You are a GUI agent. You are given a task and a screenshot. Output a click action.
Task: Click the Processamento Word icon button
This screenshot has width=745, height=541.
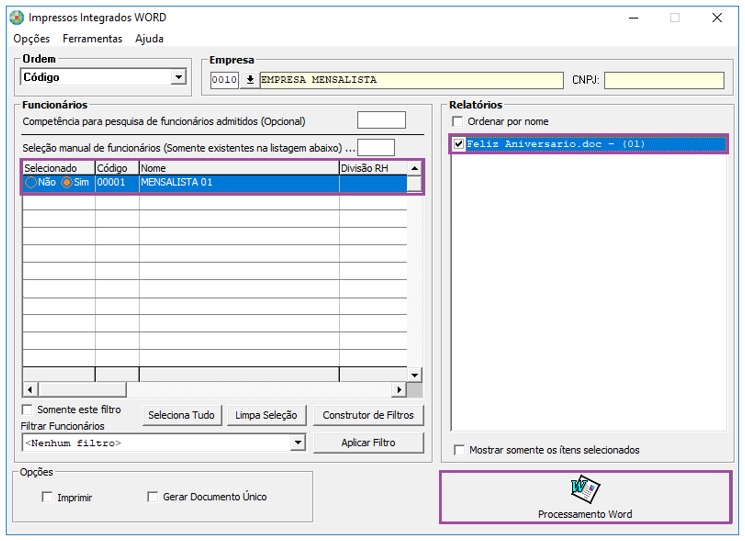pos(585,497)
